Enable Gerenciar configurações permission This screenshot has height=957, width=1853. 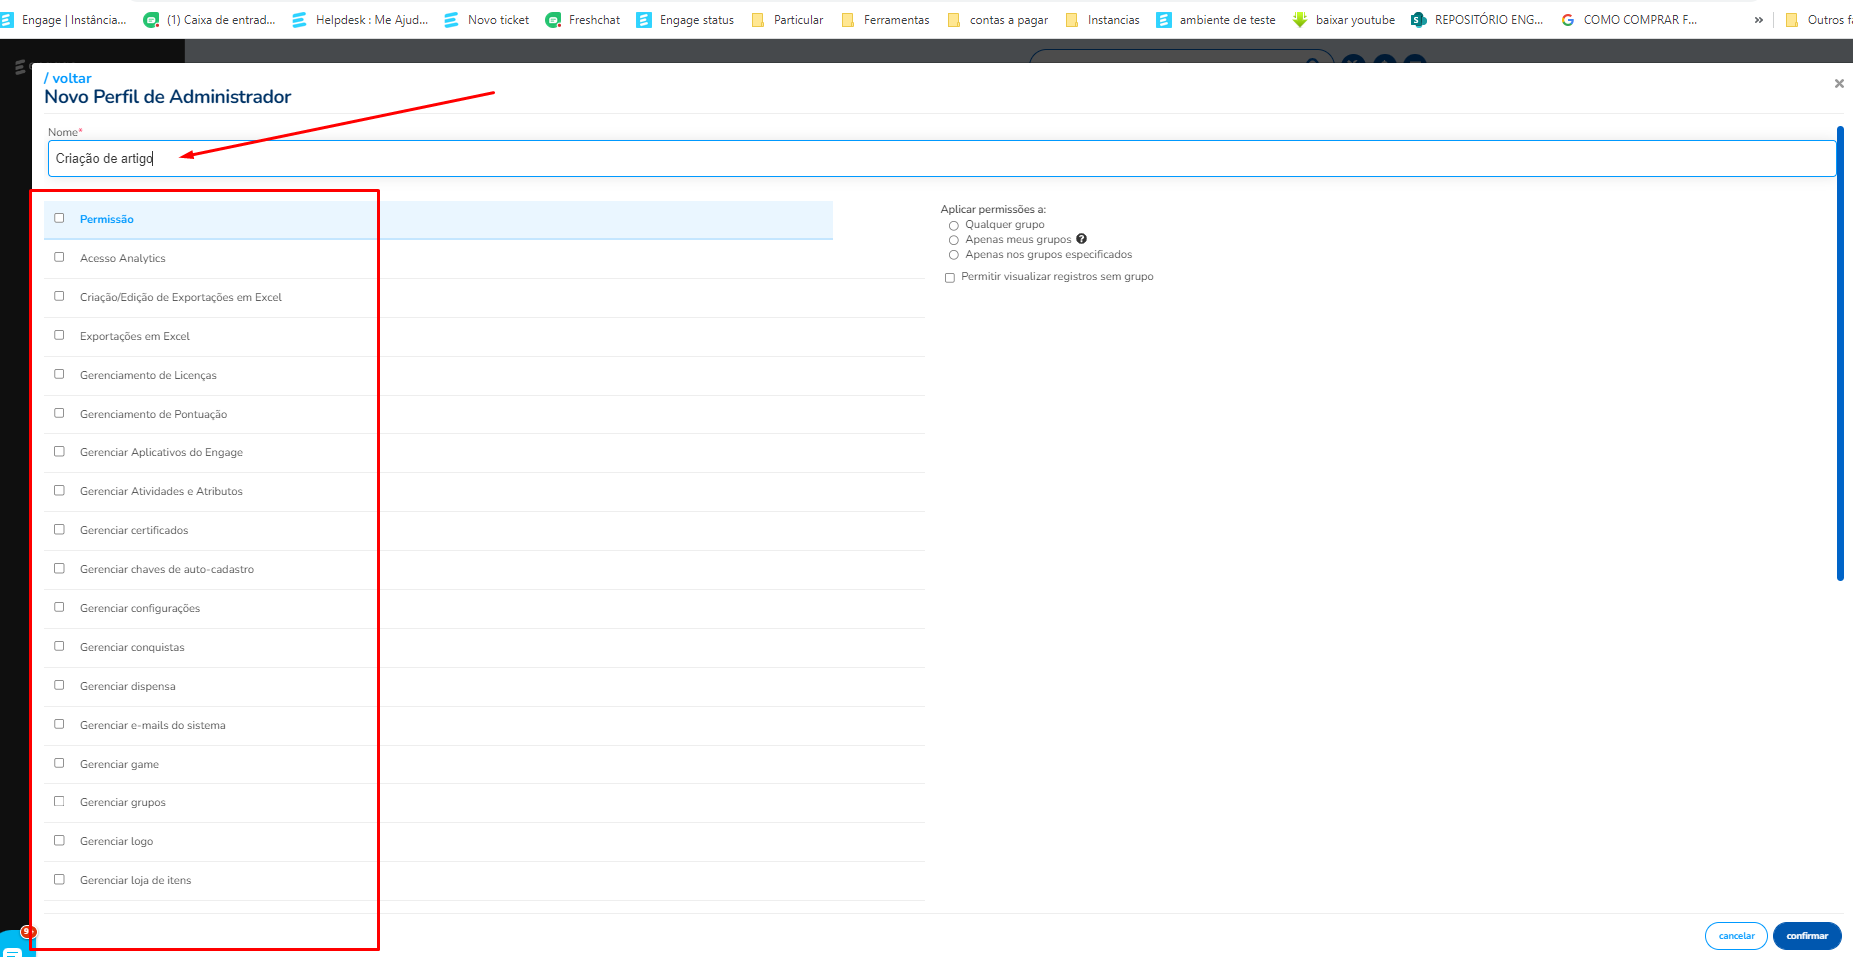59,607
